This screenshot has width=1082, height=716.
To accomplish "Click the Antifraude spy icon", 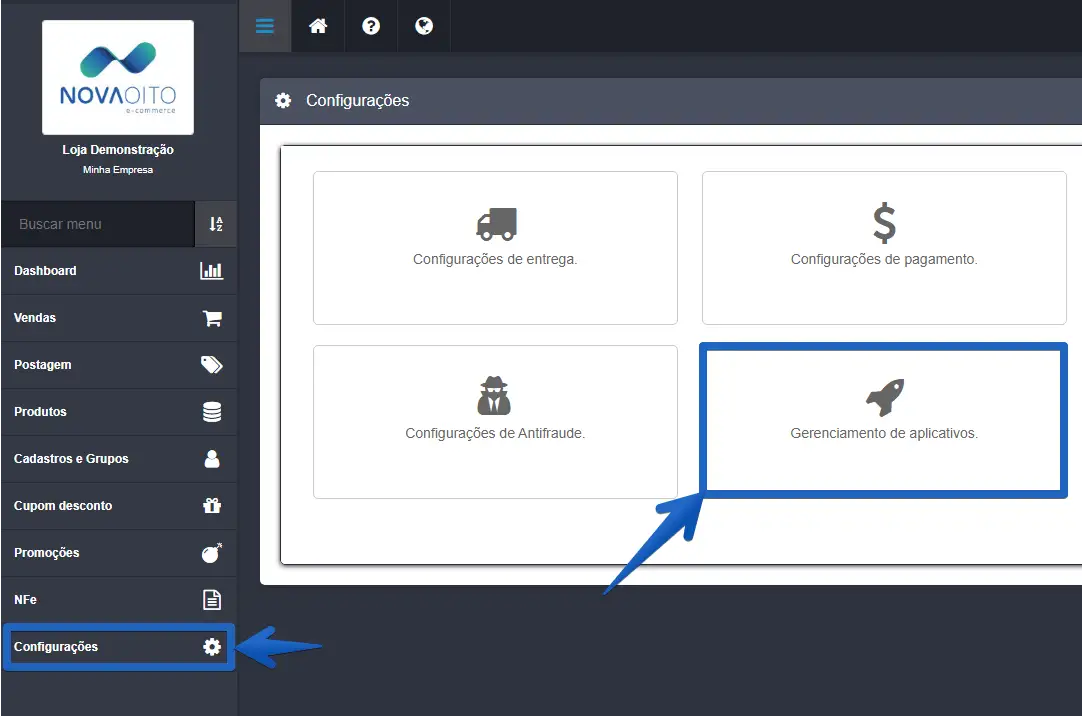I will (x=494, y=396).
